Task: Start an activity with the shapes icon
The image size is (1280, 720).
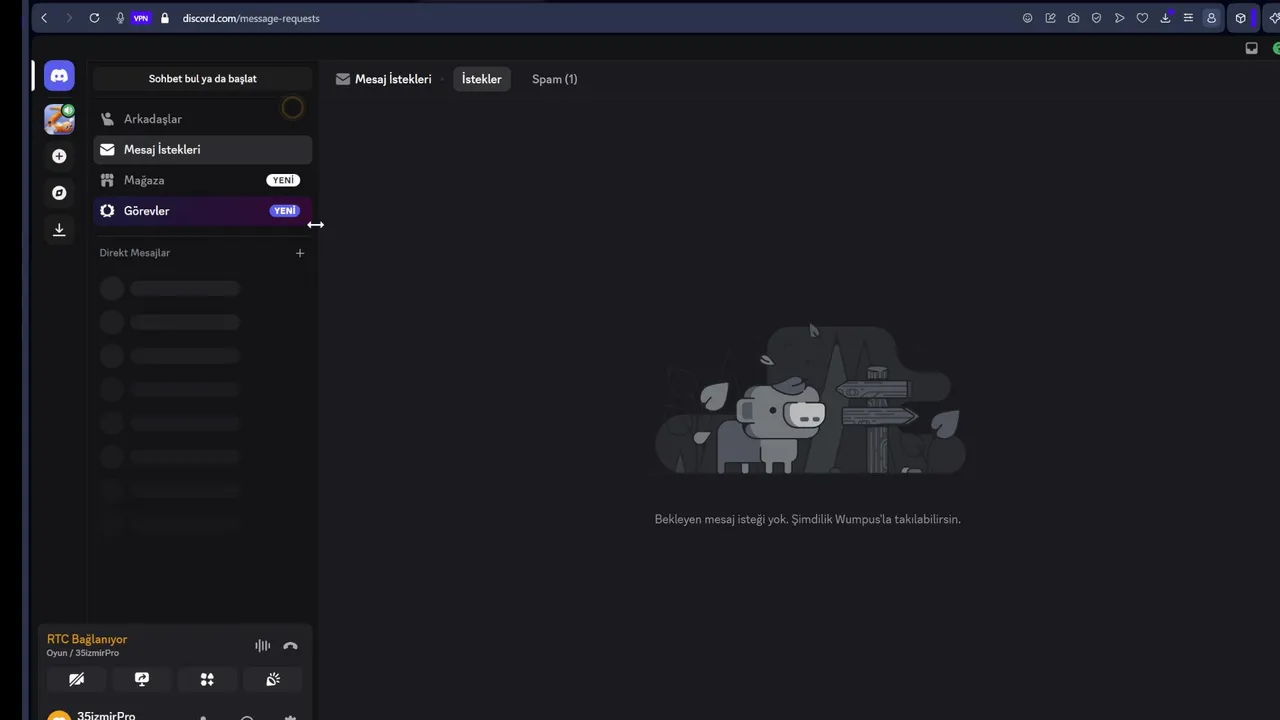Action: tap(207, 679)
